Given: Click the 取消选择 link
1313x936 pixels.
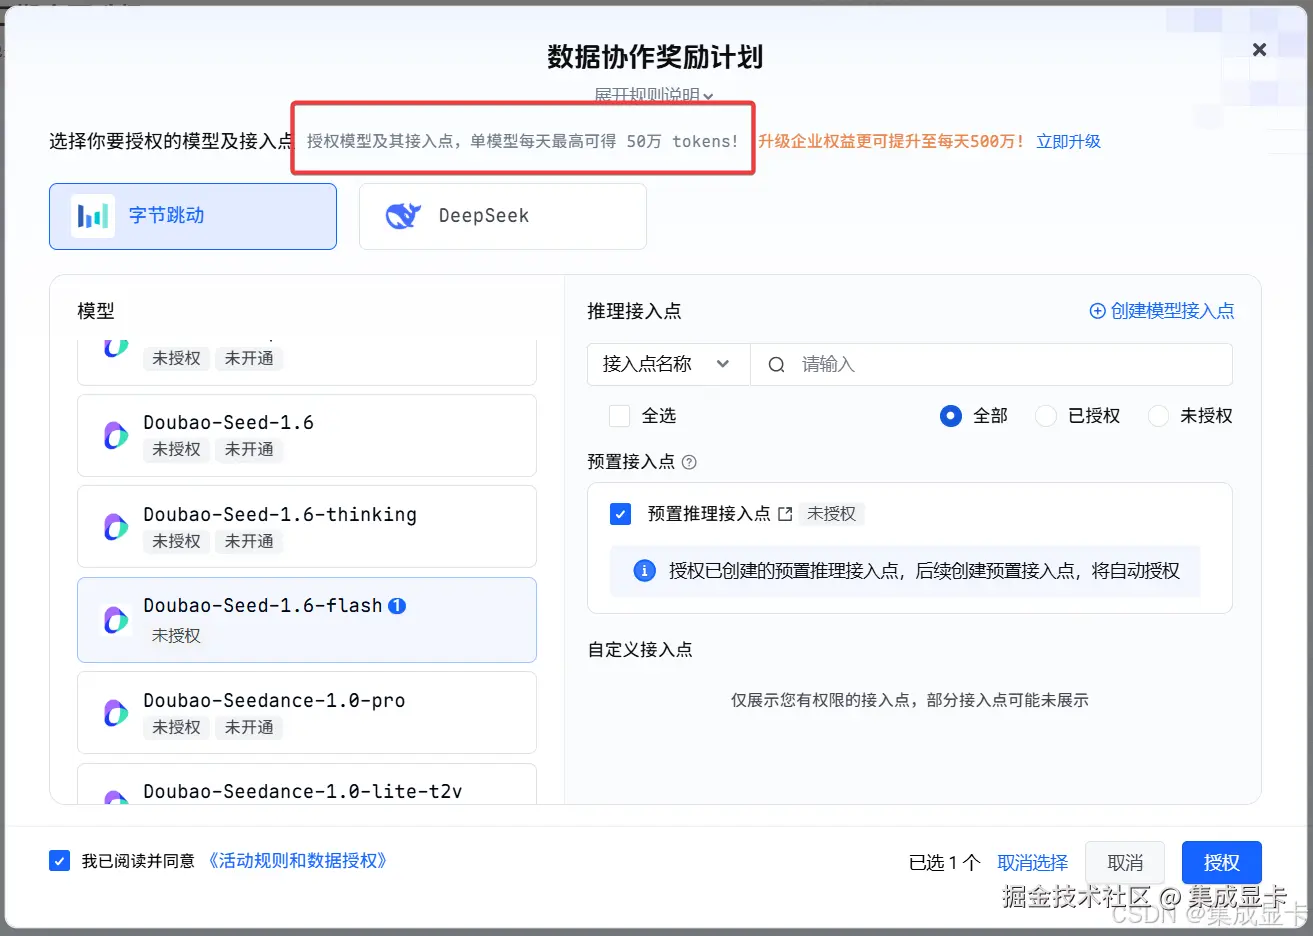Looking at the screenshot, I should (1032, 862).
